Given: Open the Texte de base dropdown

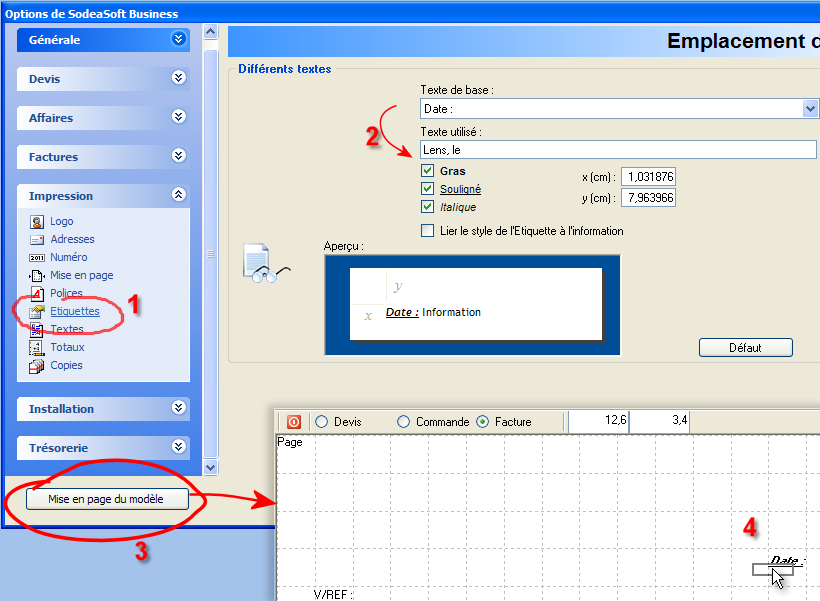Looking at the screenshot, I should click(810, 109).
